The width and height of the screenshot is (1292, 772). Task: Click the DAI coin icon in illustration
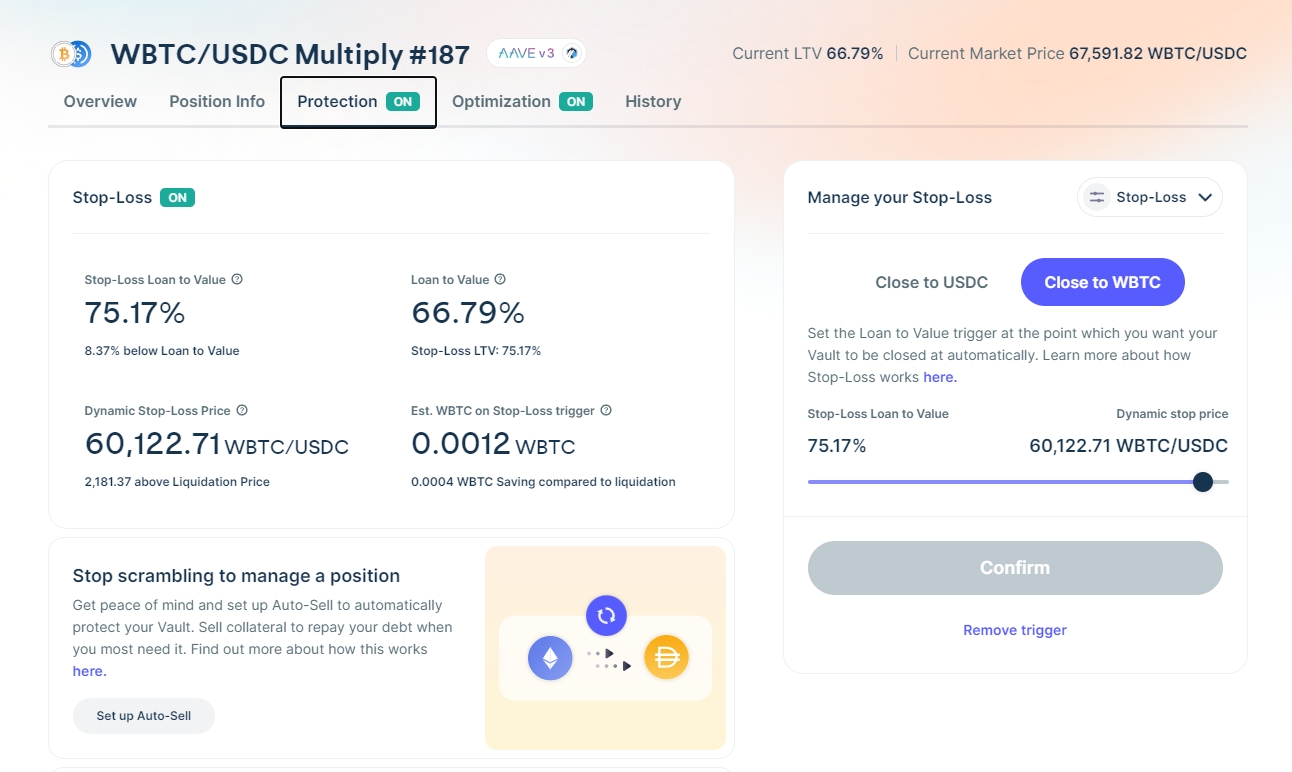[666, 658]
